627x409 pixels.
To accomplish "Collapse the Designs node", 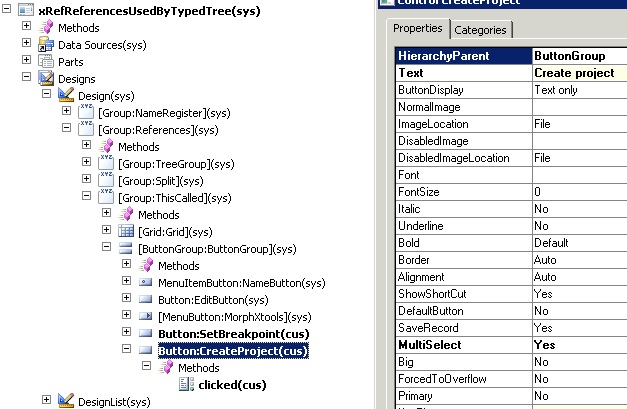I will click(x=26, y=76).
